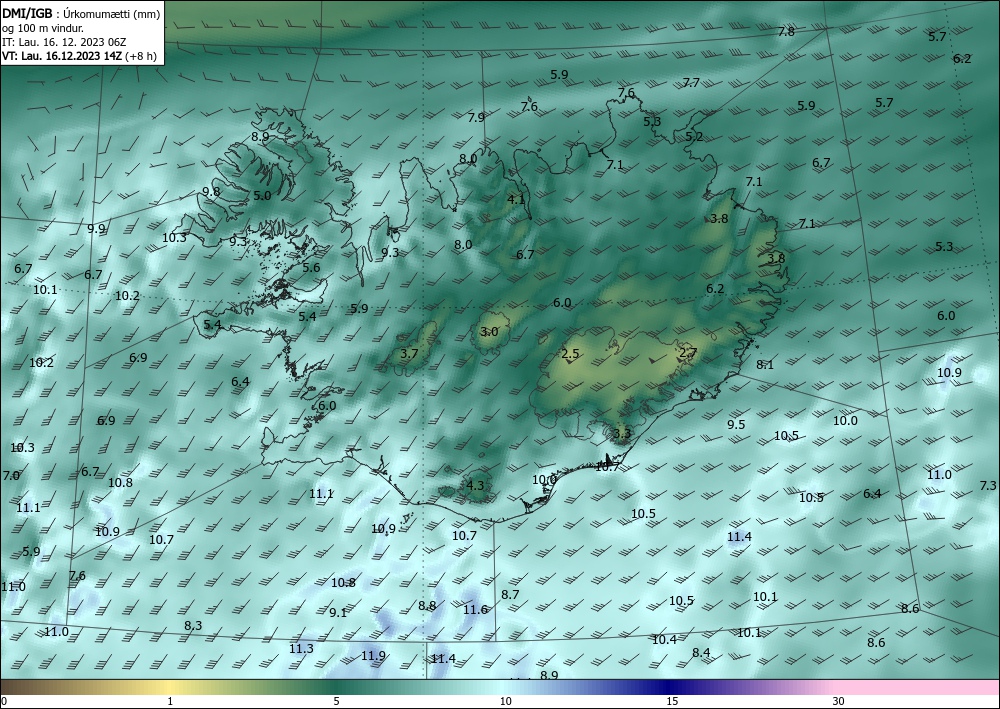Click the map value 9.8
1000x709 pixels.
211,191
